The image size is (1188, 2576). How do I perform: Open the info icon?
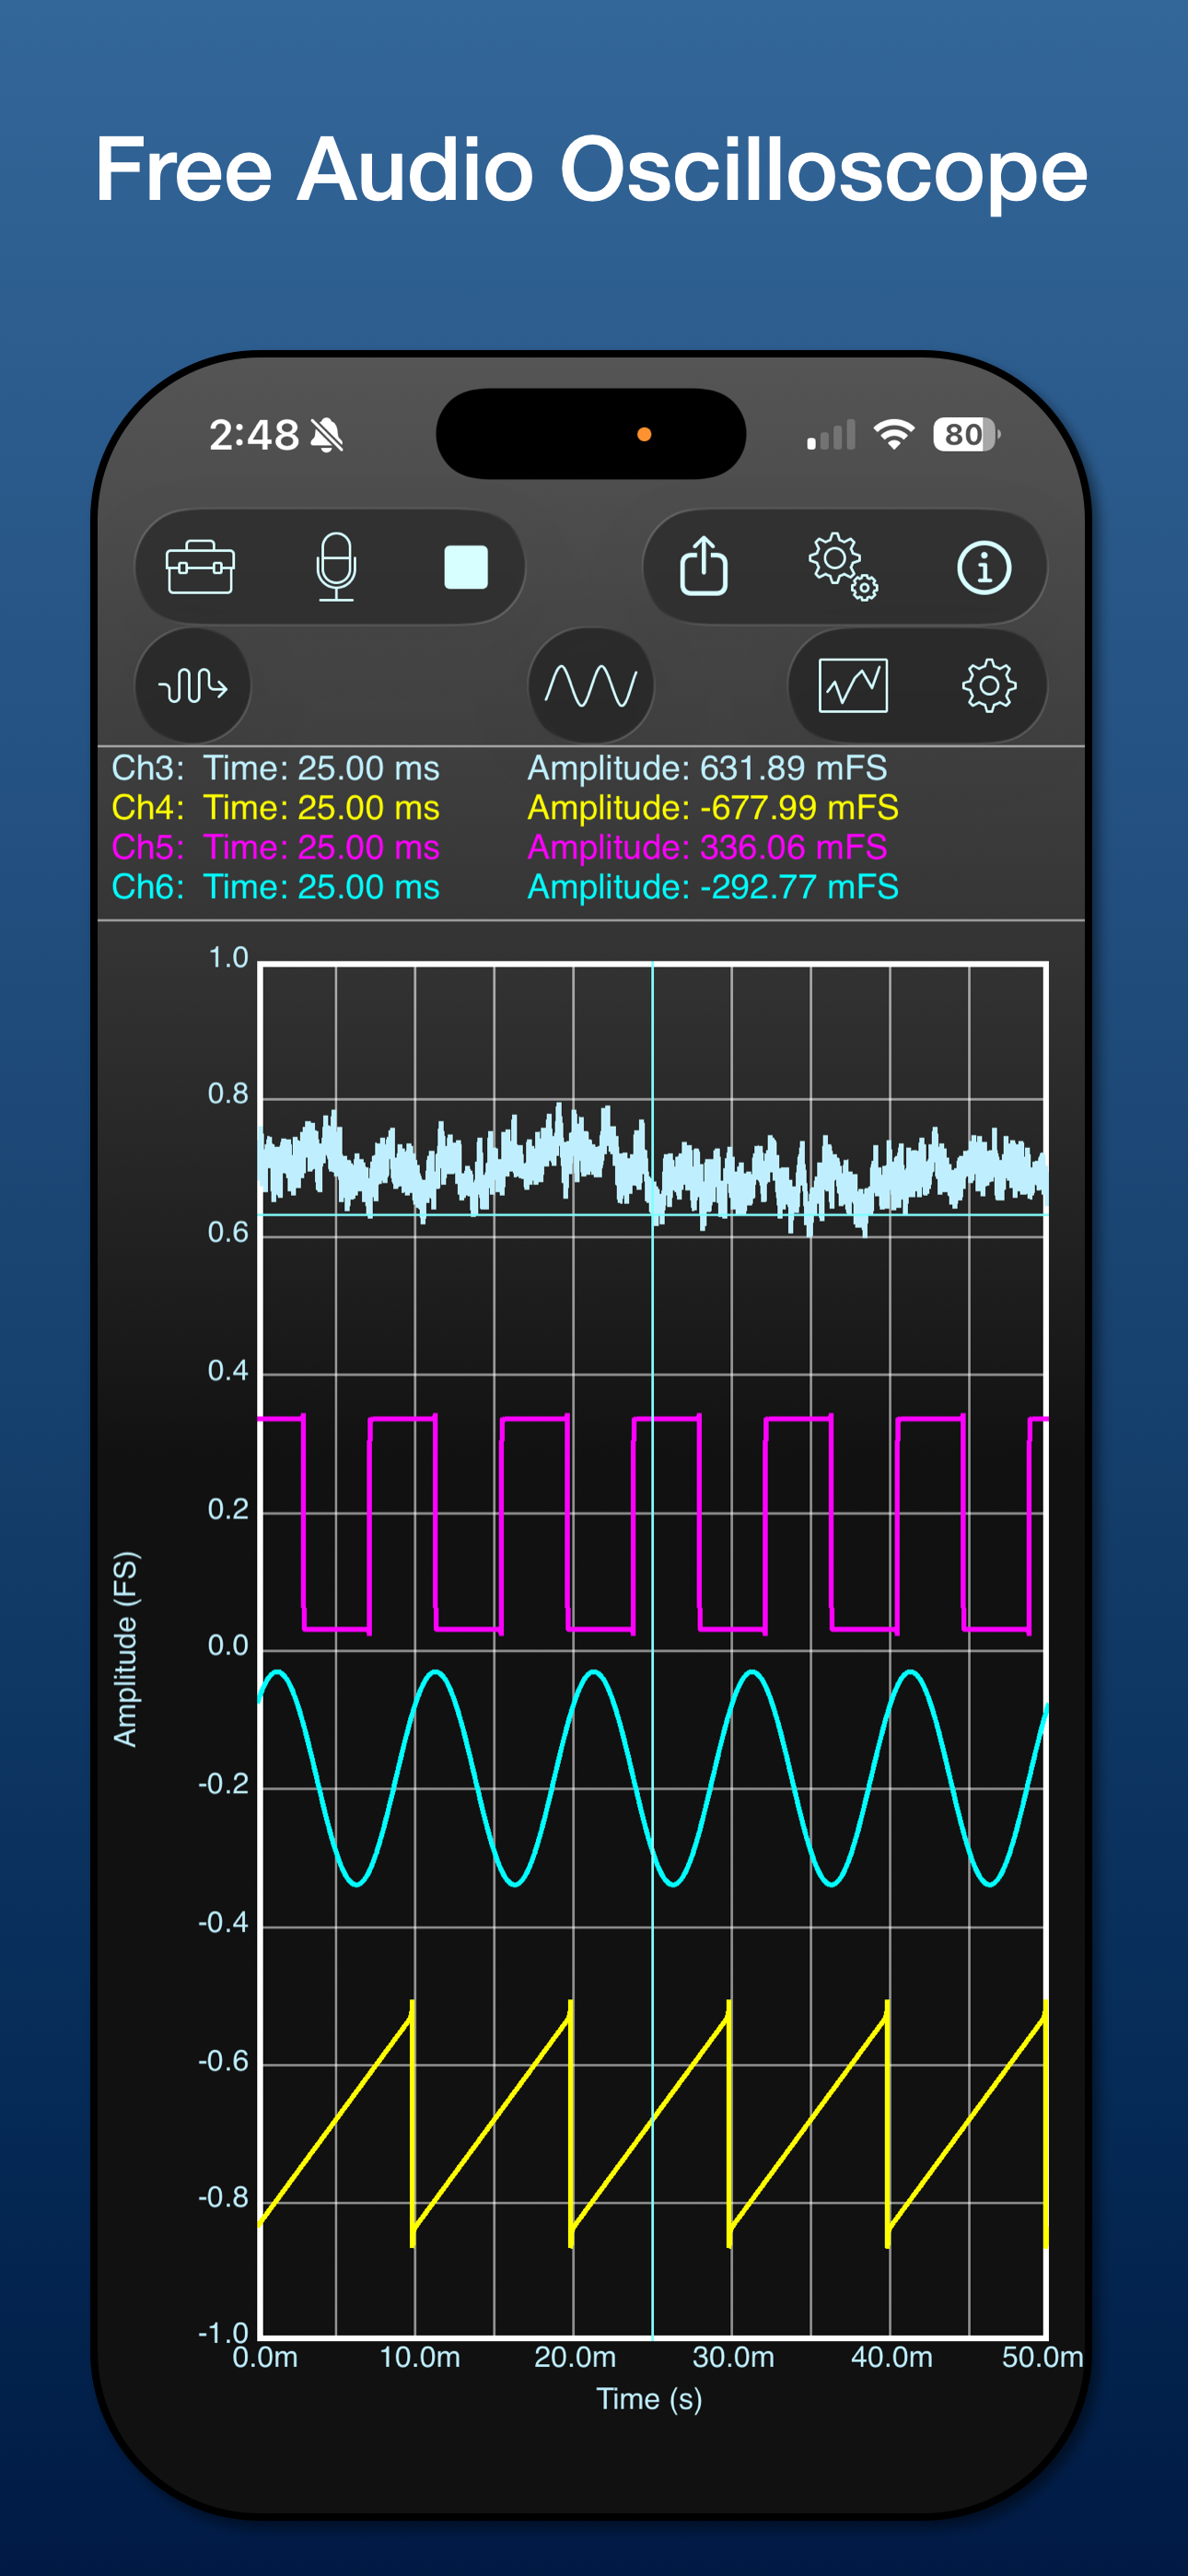[984, 568]
